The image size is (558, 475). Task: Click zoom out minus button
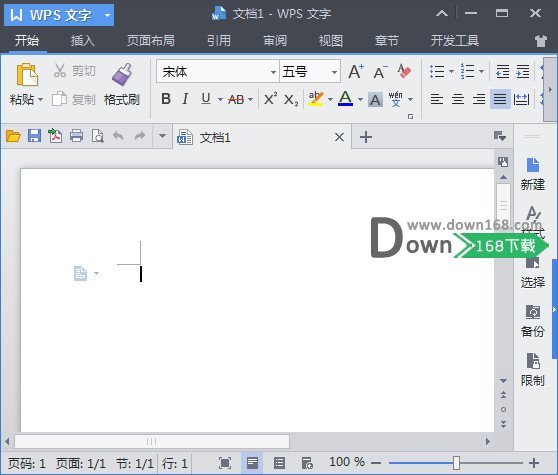point(376,463)
